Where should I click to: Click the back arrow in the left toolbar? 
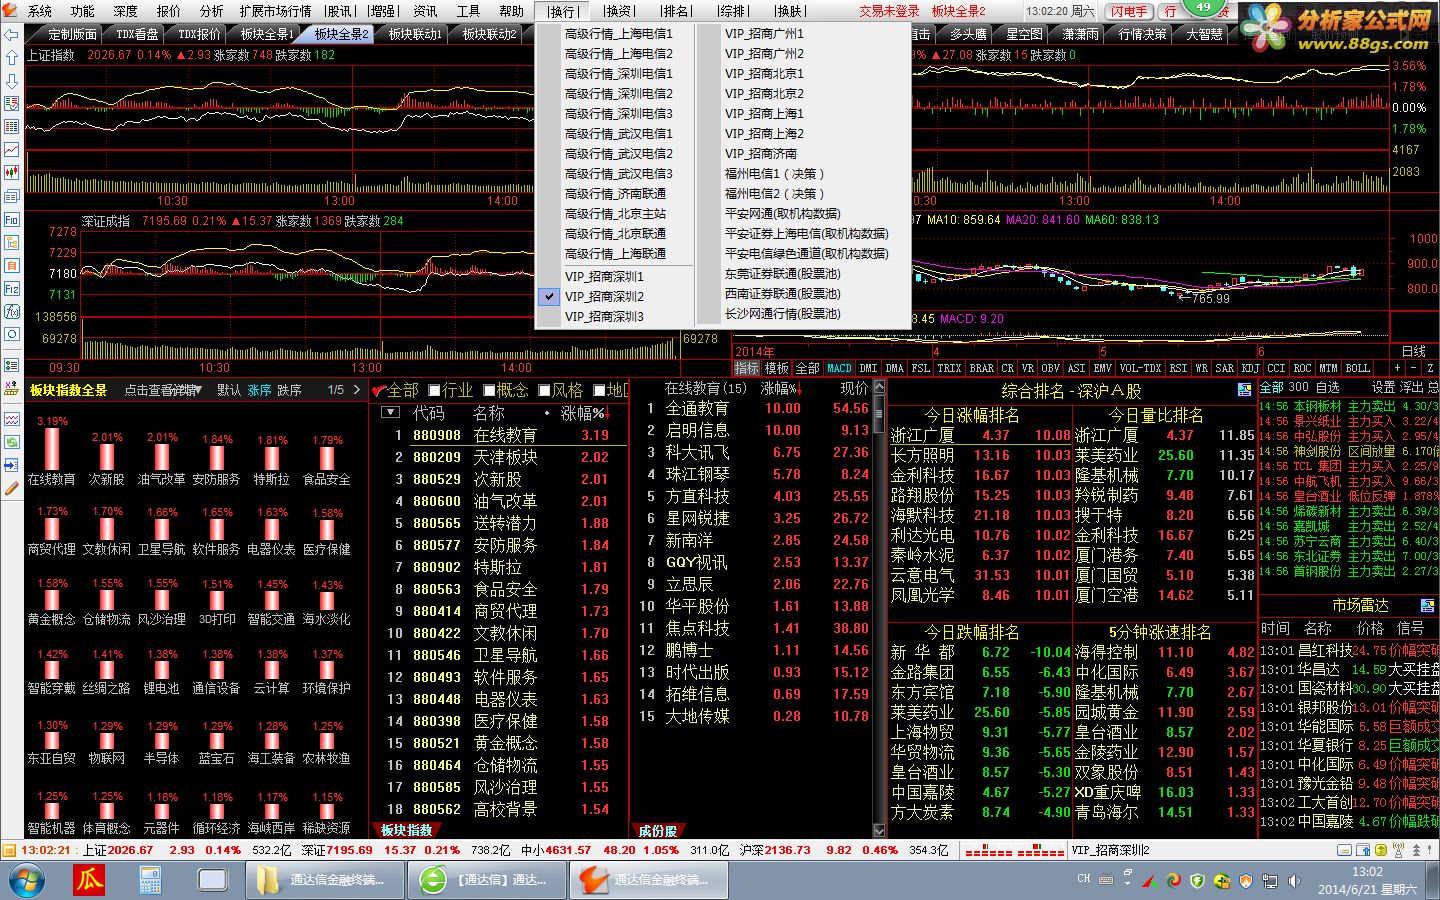tap(12, 34)
